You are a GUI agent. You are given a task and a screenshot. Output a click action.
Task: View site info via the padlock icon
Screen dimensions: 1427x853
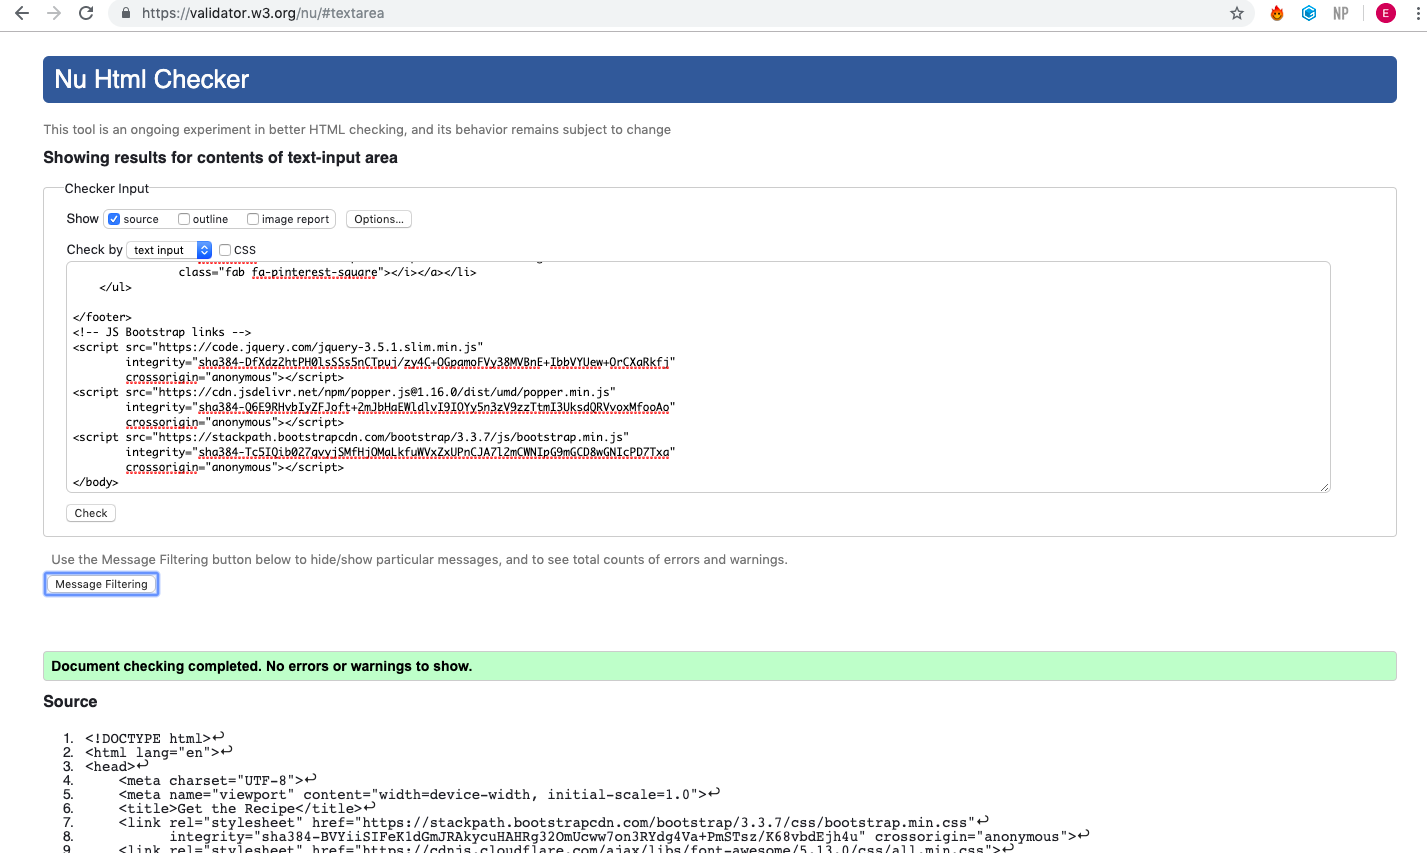126,13
